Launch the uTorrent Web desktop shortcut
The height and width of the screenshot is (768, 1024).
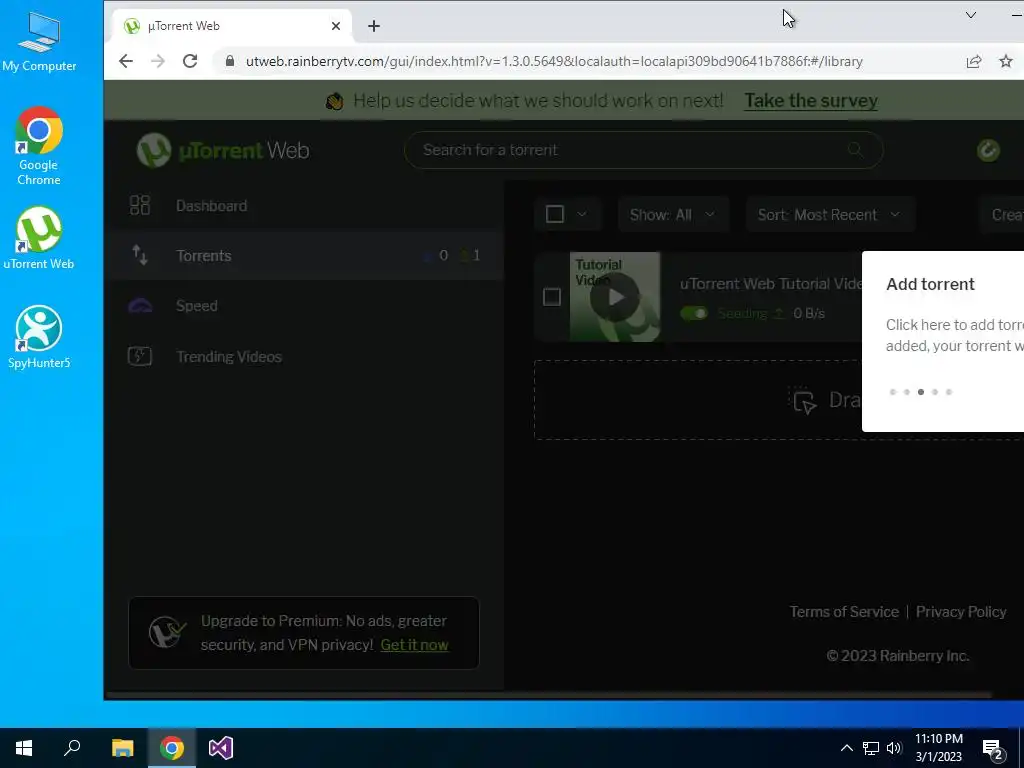pos(39,238)
